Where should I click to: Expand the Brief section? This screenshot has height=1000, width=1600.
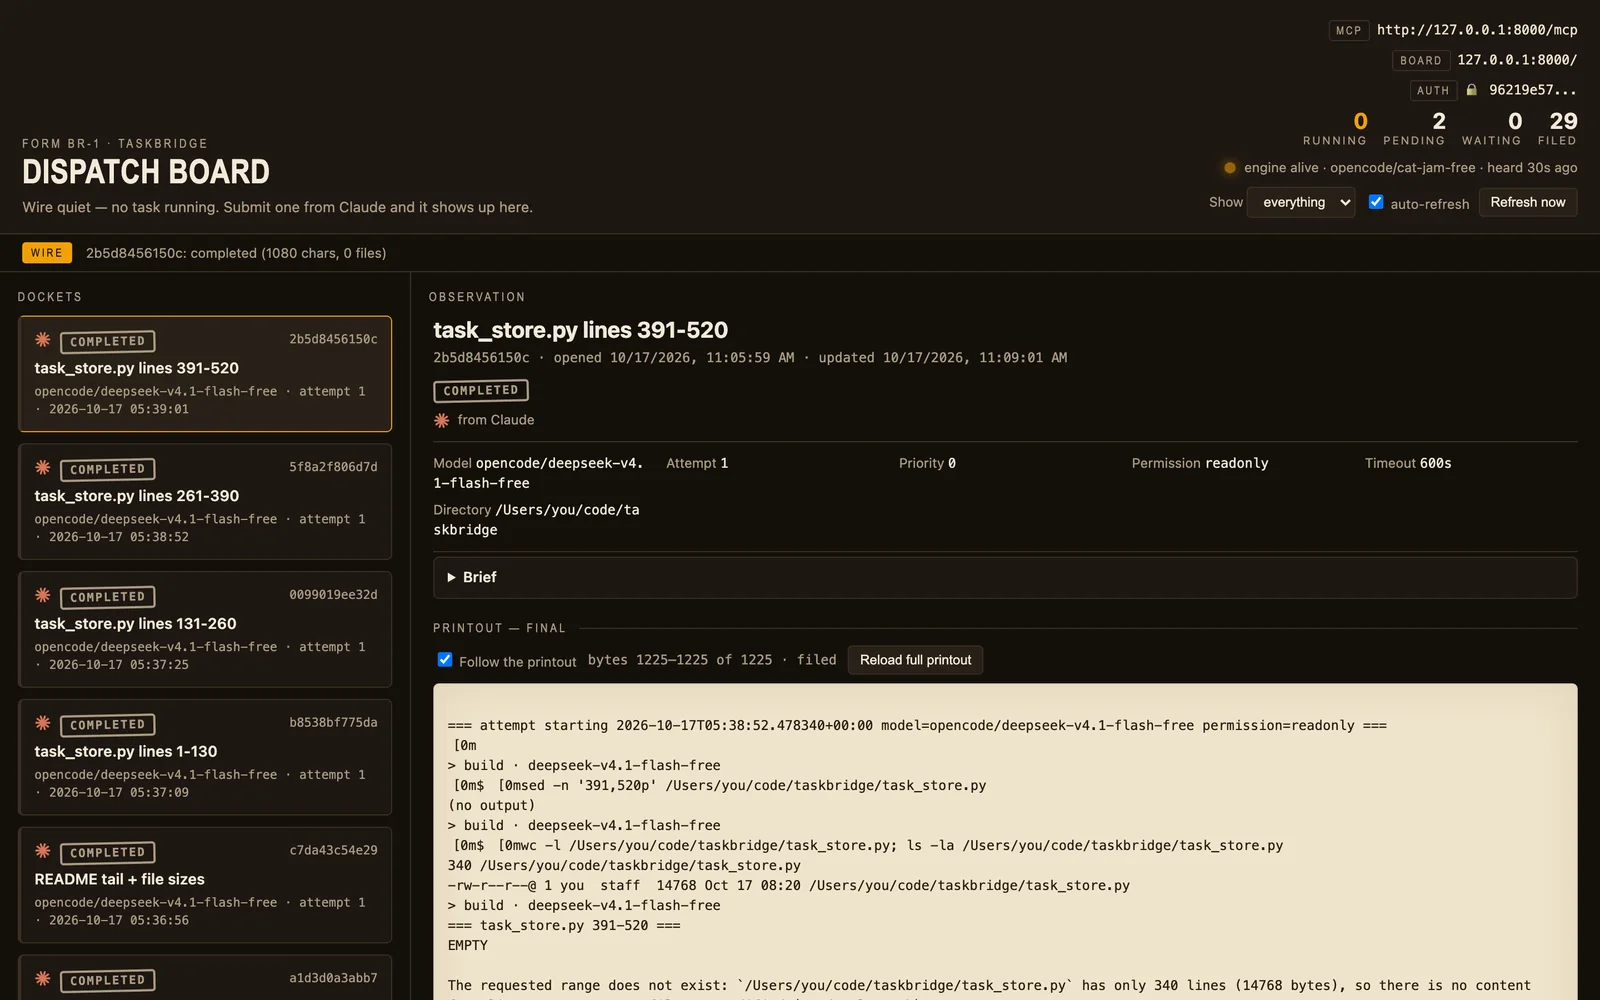click(1005, 578)
